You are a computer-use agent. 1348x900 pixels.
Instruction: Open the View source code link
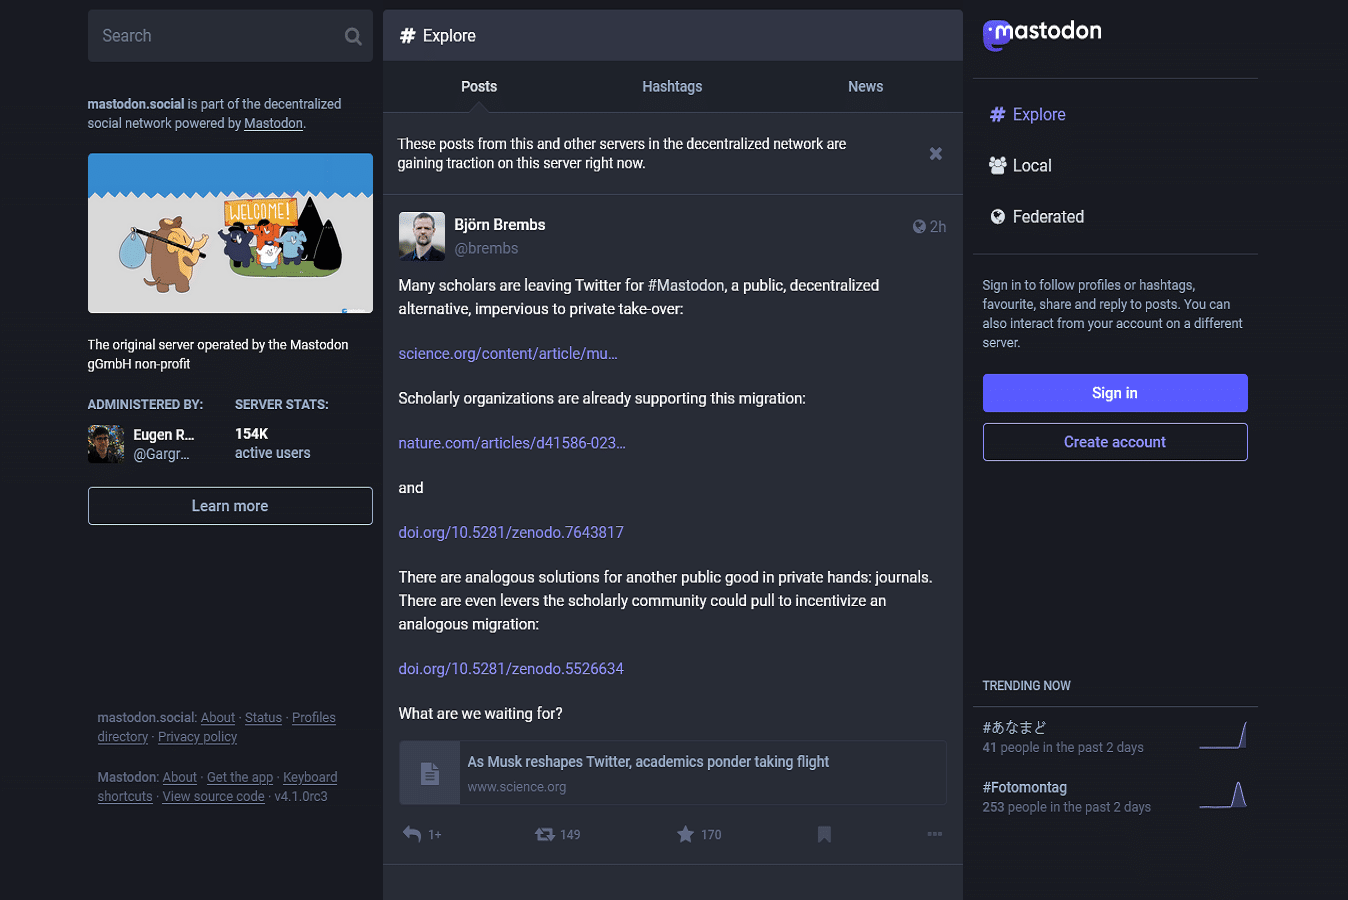point(213,797)
